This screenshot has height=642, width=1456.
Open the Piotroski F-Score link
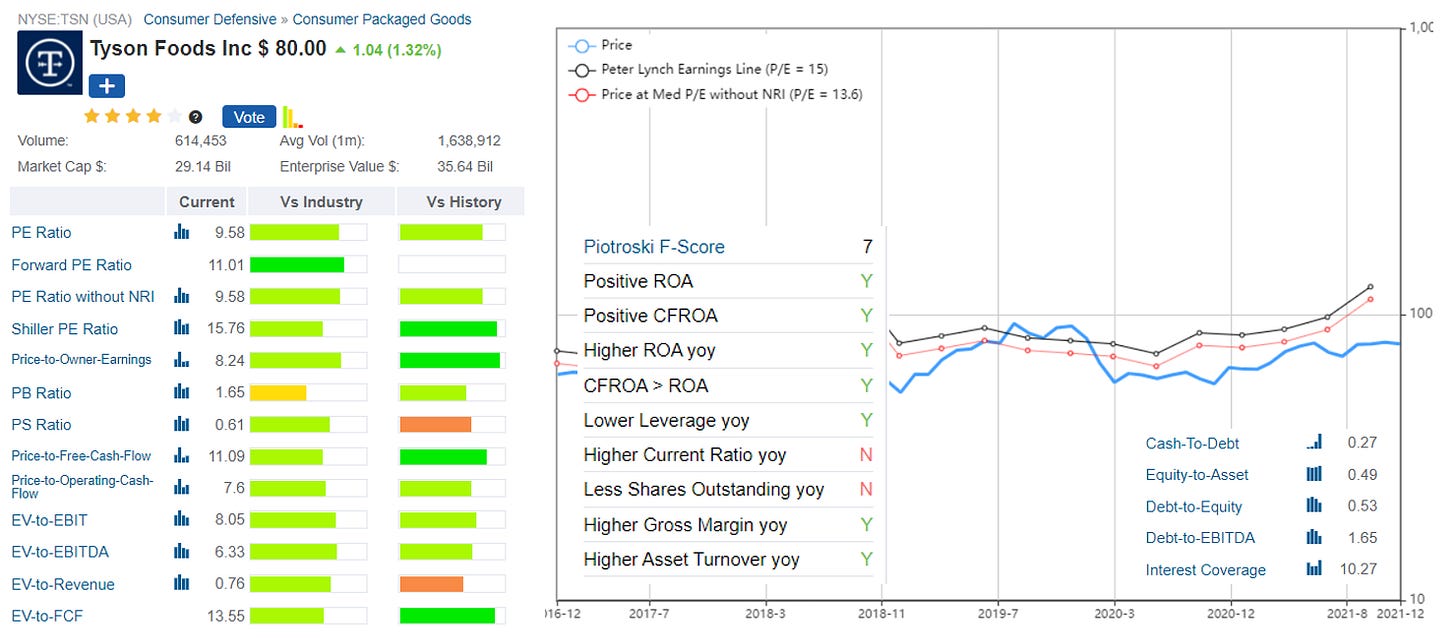coord(654,247)
